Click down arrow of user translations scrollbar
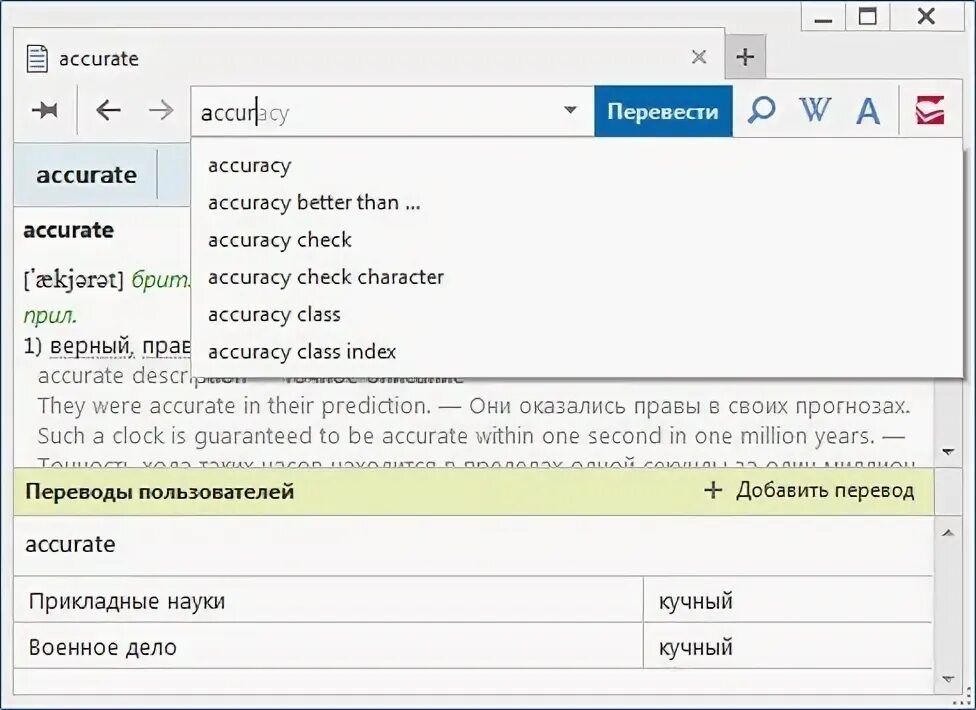 (x=948, y=679)
